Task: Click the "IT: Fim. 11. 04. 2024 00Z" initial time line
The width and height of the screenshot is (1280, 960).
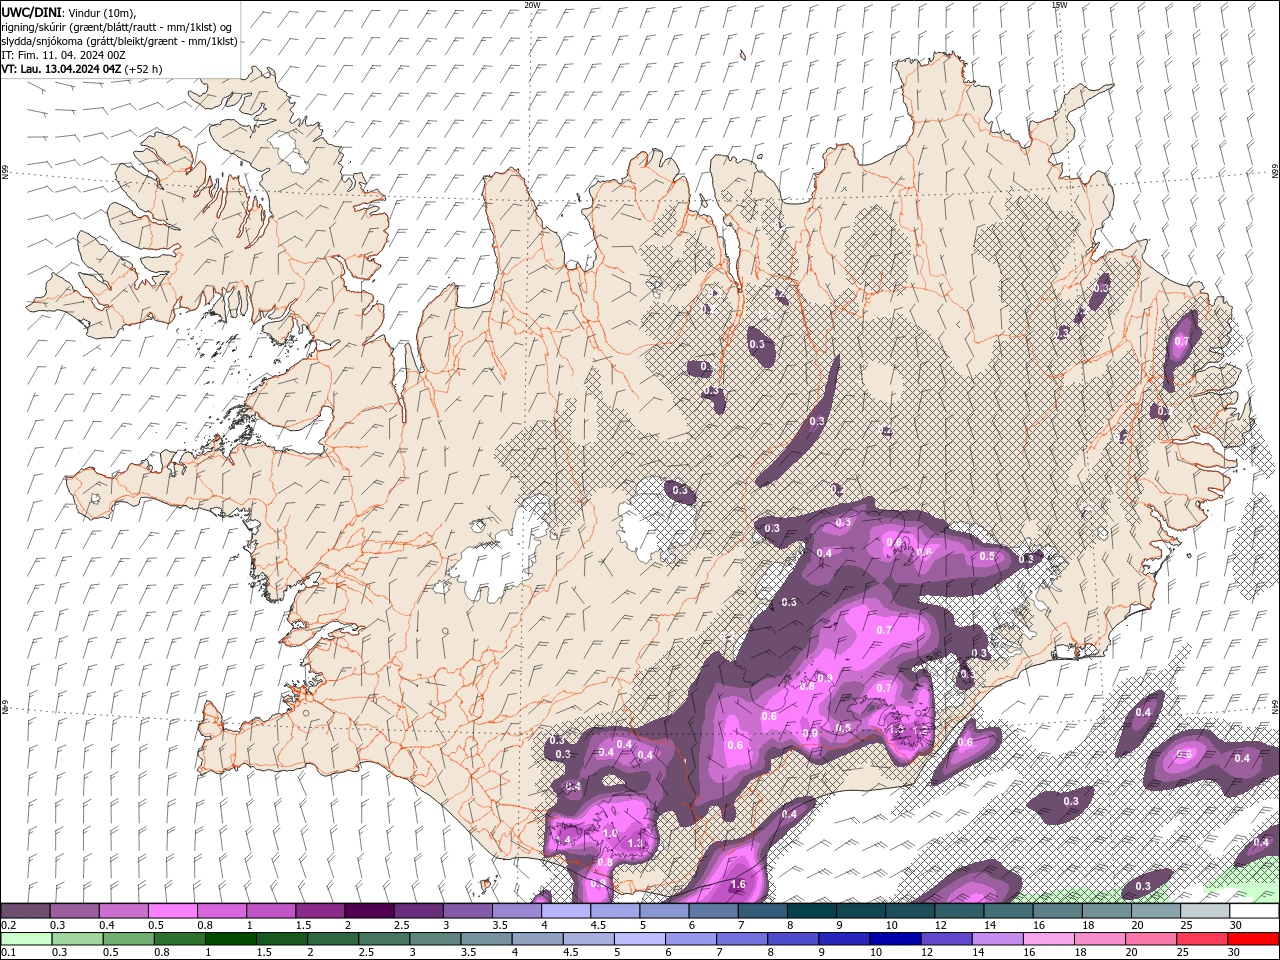Action: pyautogui.click(x=64, y=55)
